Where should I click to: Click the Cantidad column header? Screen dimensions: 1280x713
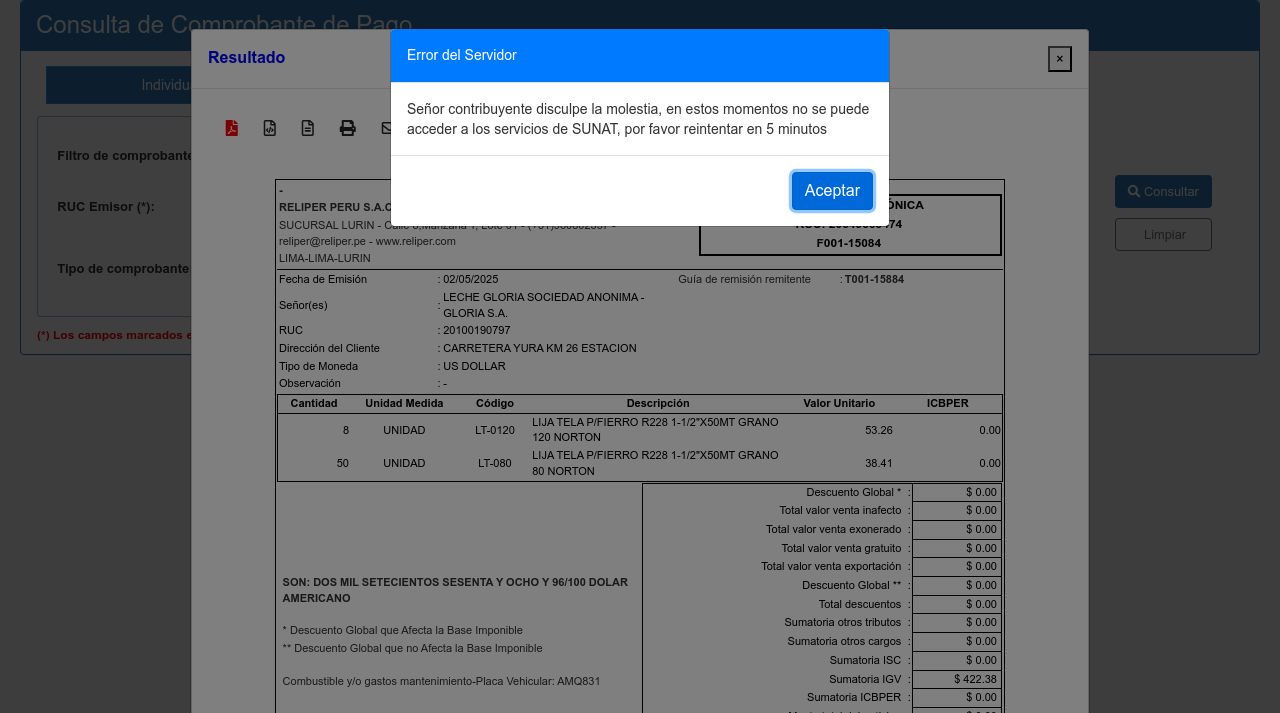pyautogui.click(x=313, y=403)
